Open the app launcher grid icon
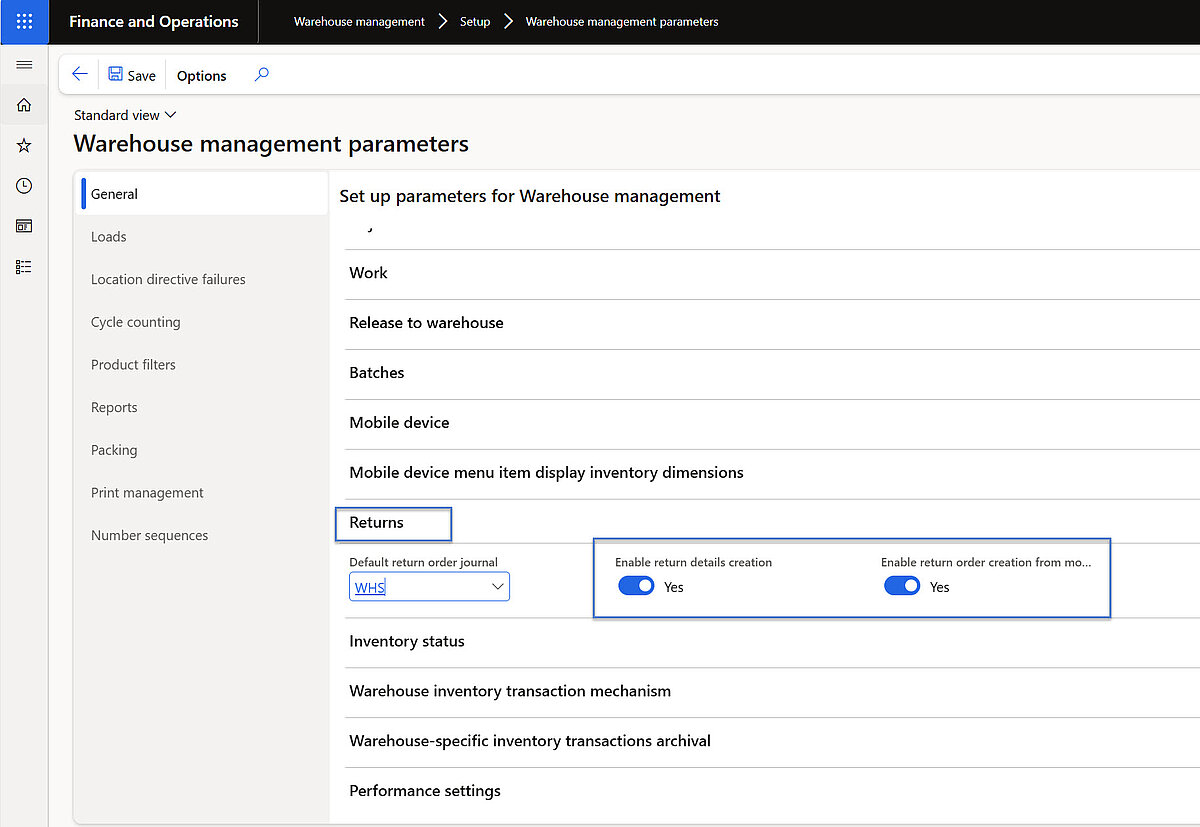This screenshot has width=1200, height=827. pyautogui.click(x=22, y=22)
